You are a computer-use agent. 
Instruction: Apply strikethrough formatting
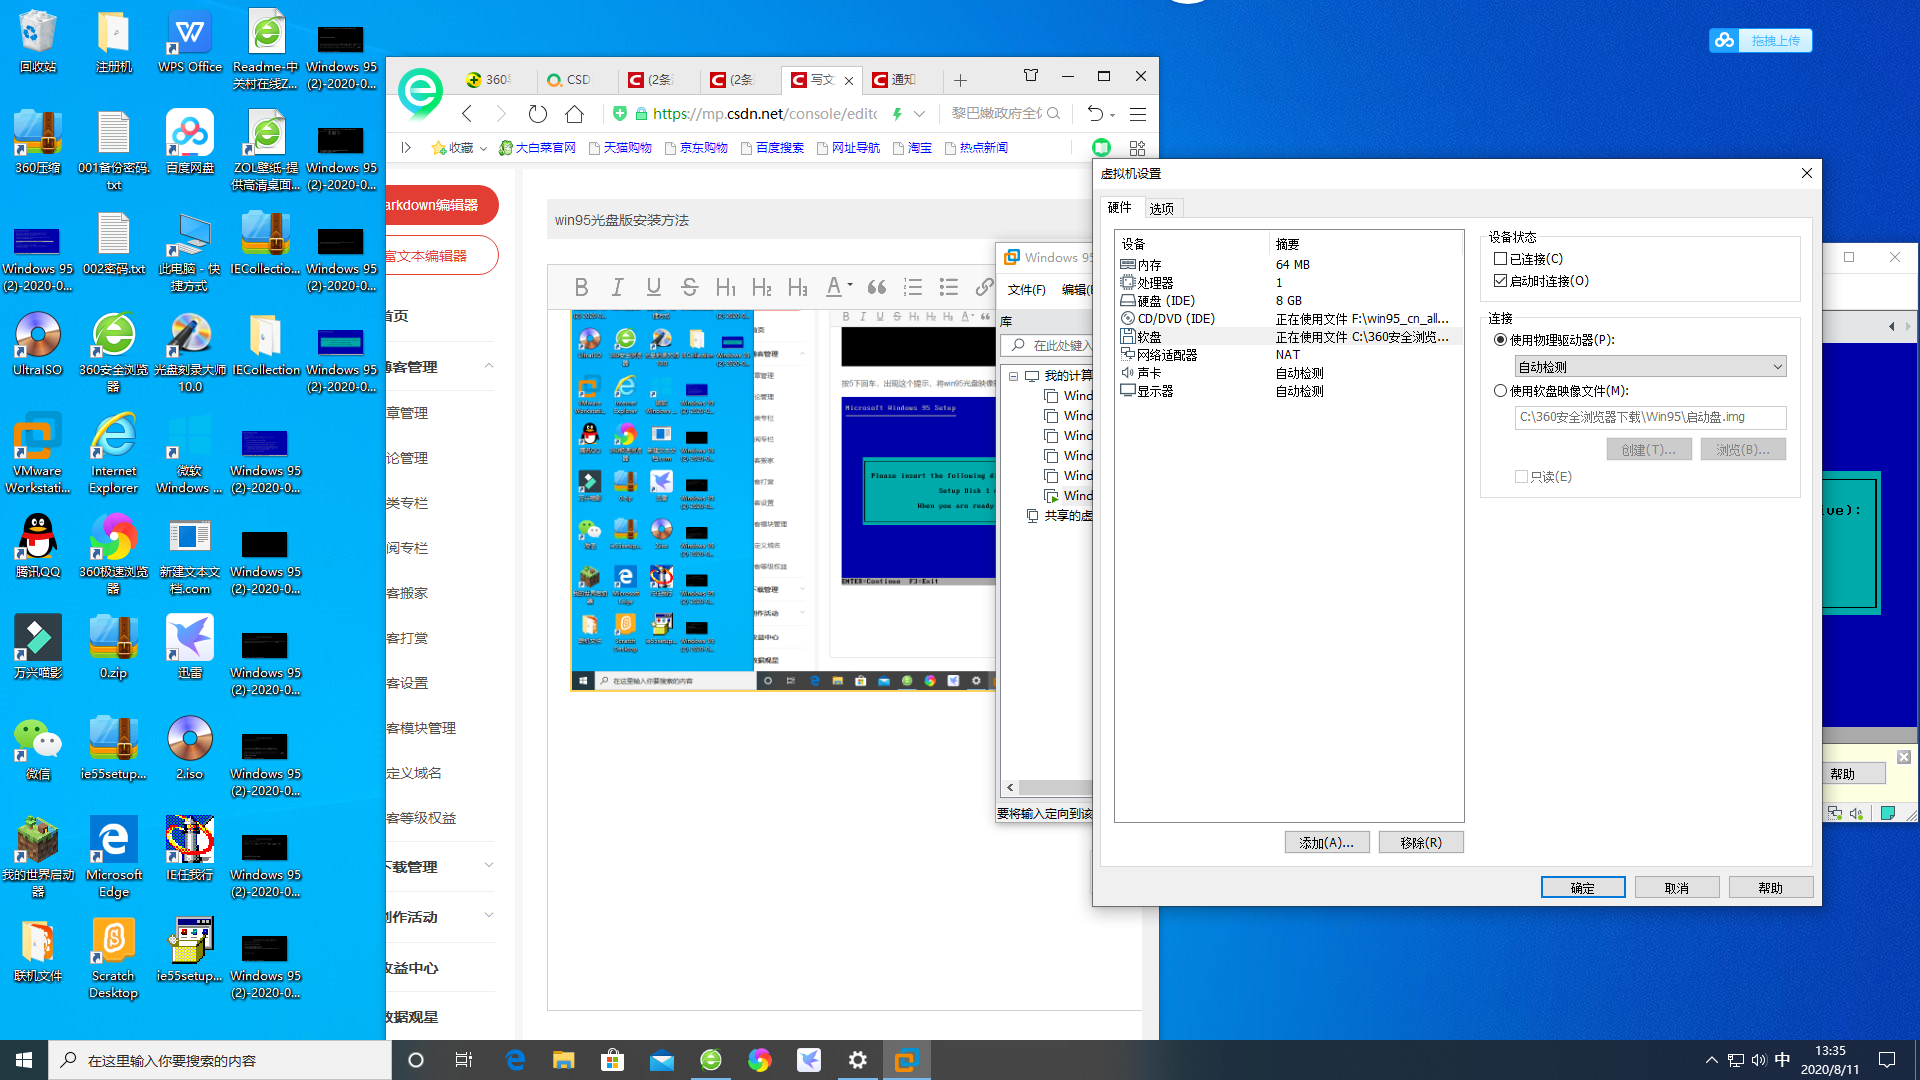pos(689,287)
